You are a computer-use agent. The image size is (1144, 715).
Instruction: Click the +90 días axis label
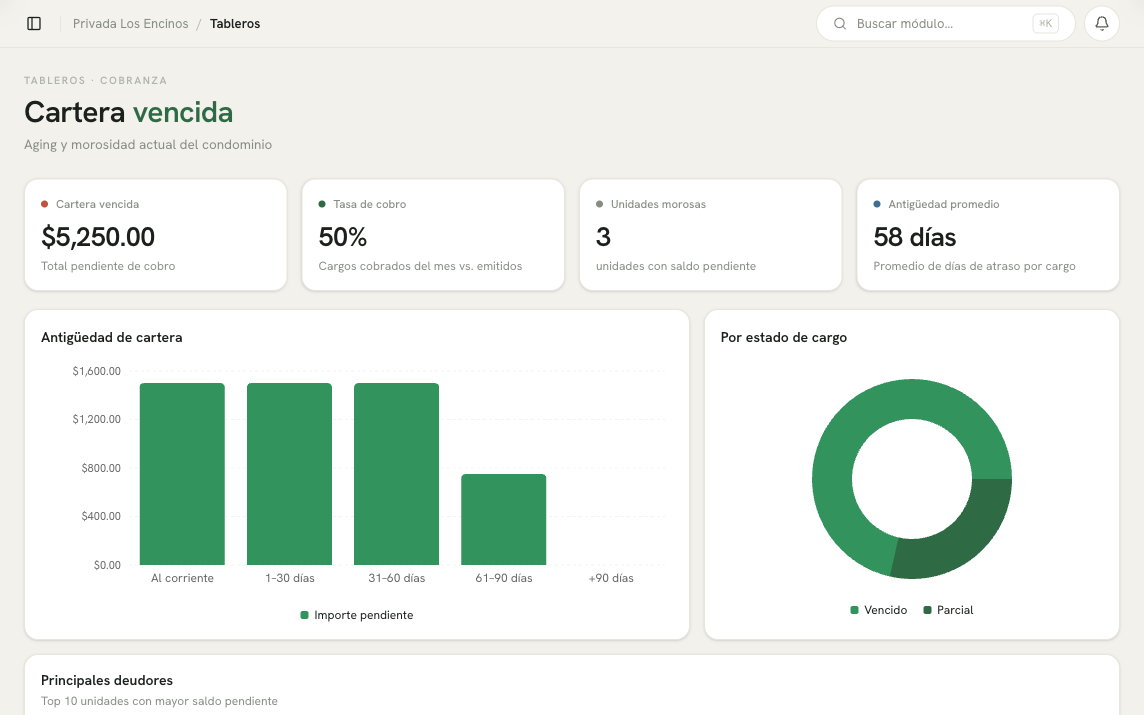pos(611,578)
